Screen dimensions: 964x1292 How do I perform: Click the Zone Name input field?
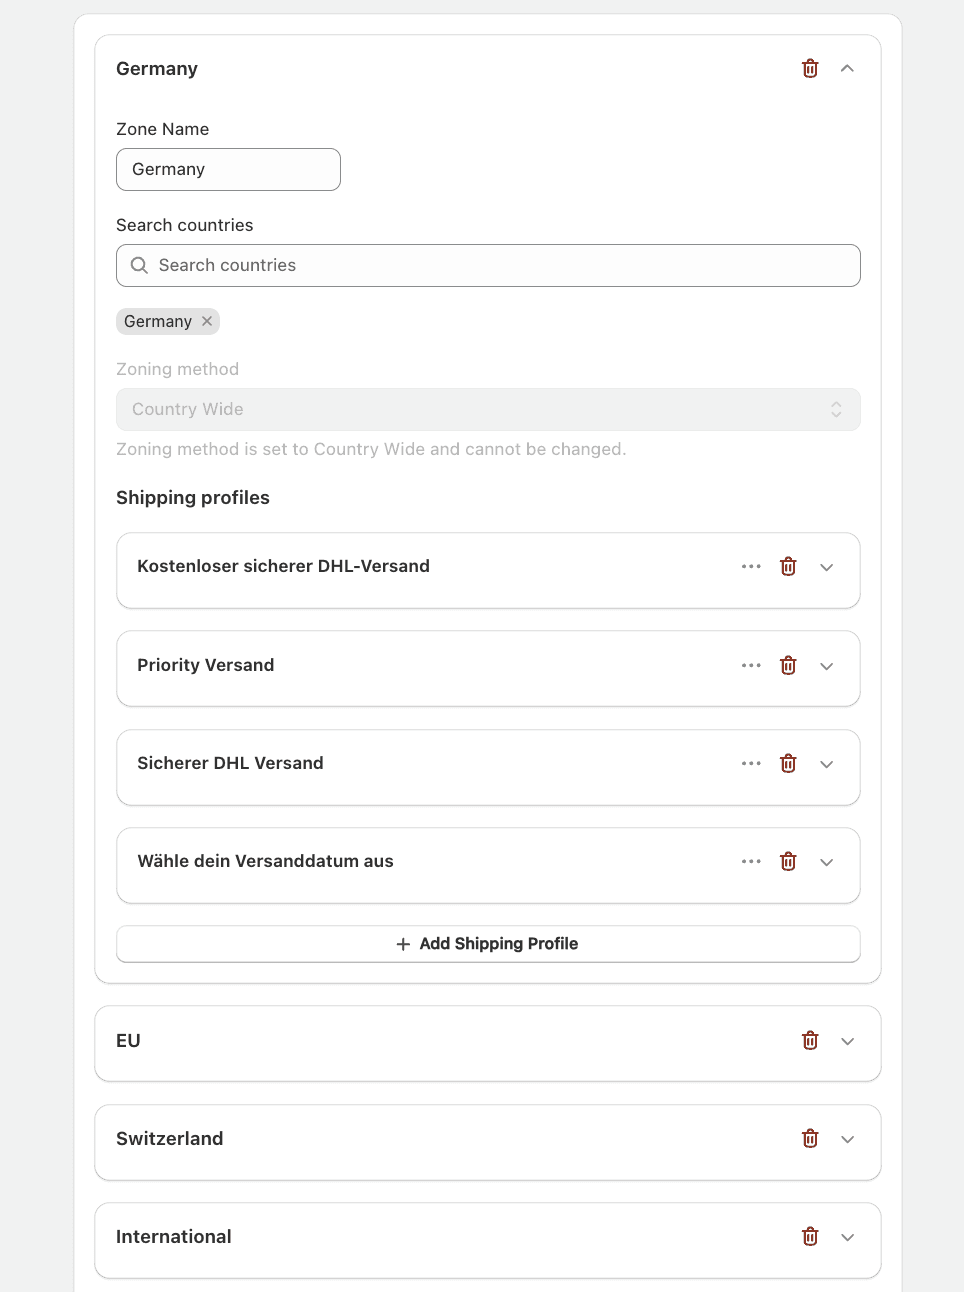coord(228,170)
